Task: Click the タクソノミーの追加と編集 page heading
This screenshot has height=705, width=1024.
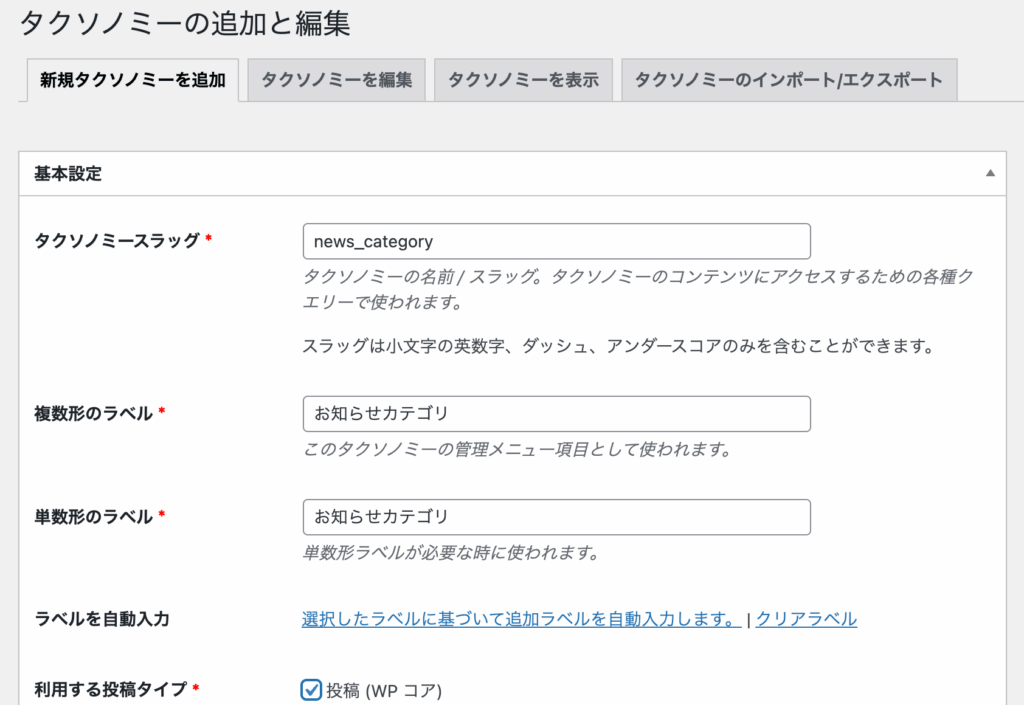Action: point(185,24)
